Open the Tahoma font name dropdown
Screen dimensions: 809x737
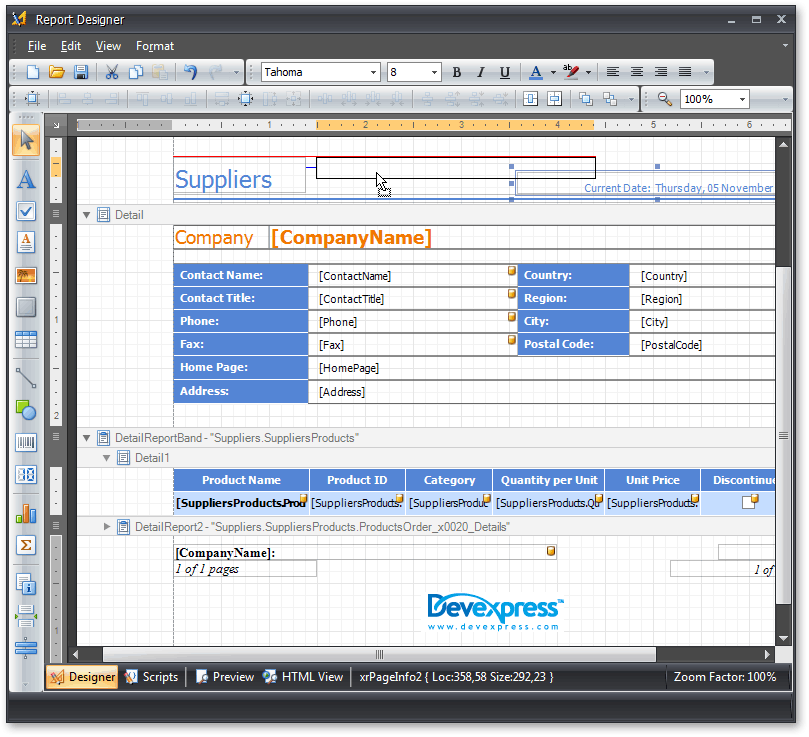(x=374, y=72)
